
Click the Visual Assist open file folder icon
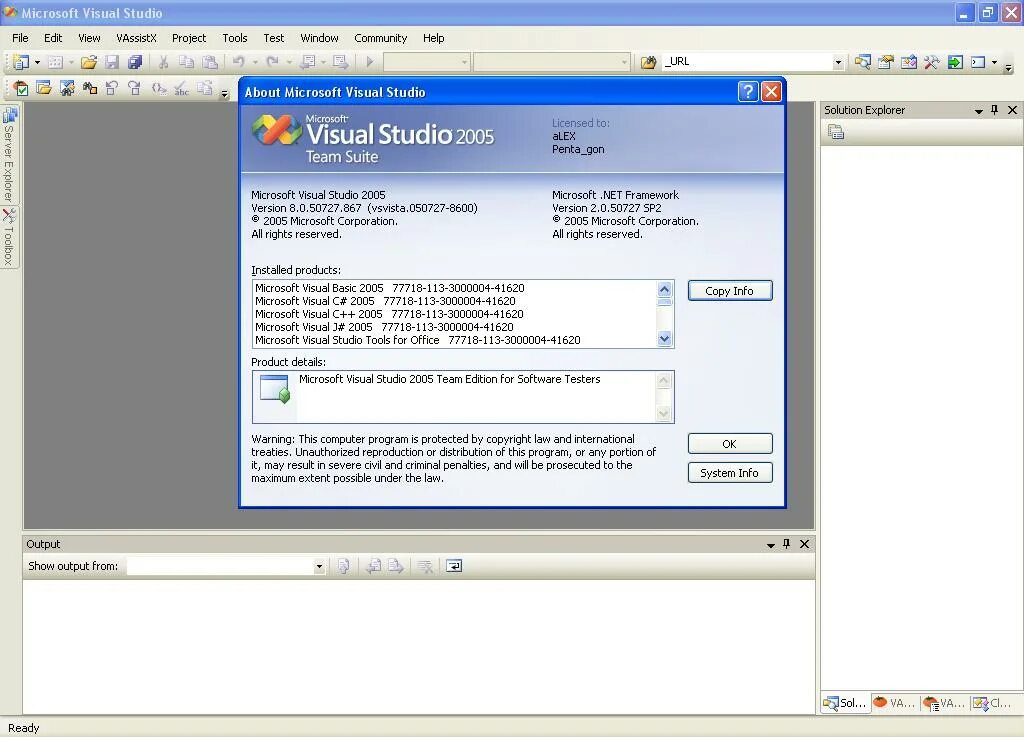pyautogui.click(x=44, y=88)
